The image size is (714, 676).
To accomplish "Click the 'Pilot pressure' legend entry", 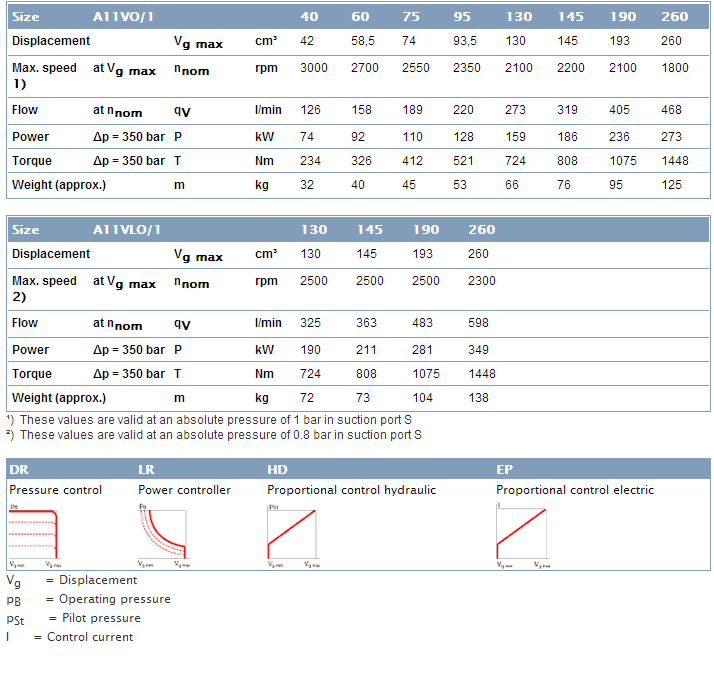I will [x=74, y=619].
